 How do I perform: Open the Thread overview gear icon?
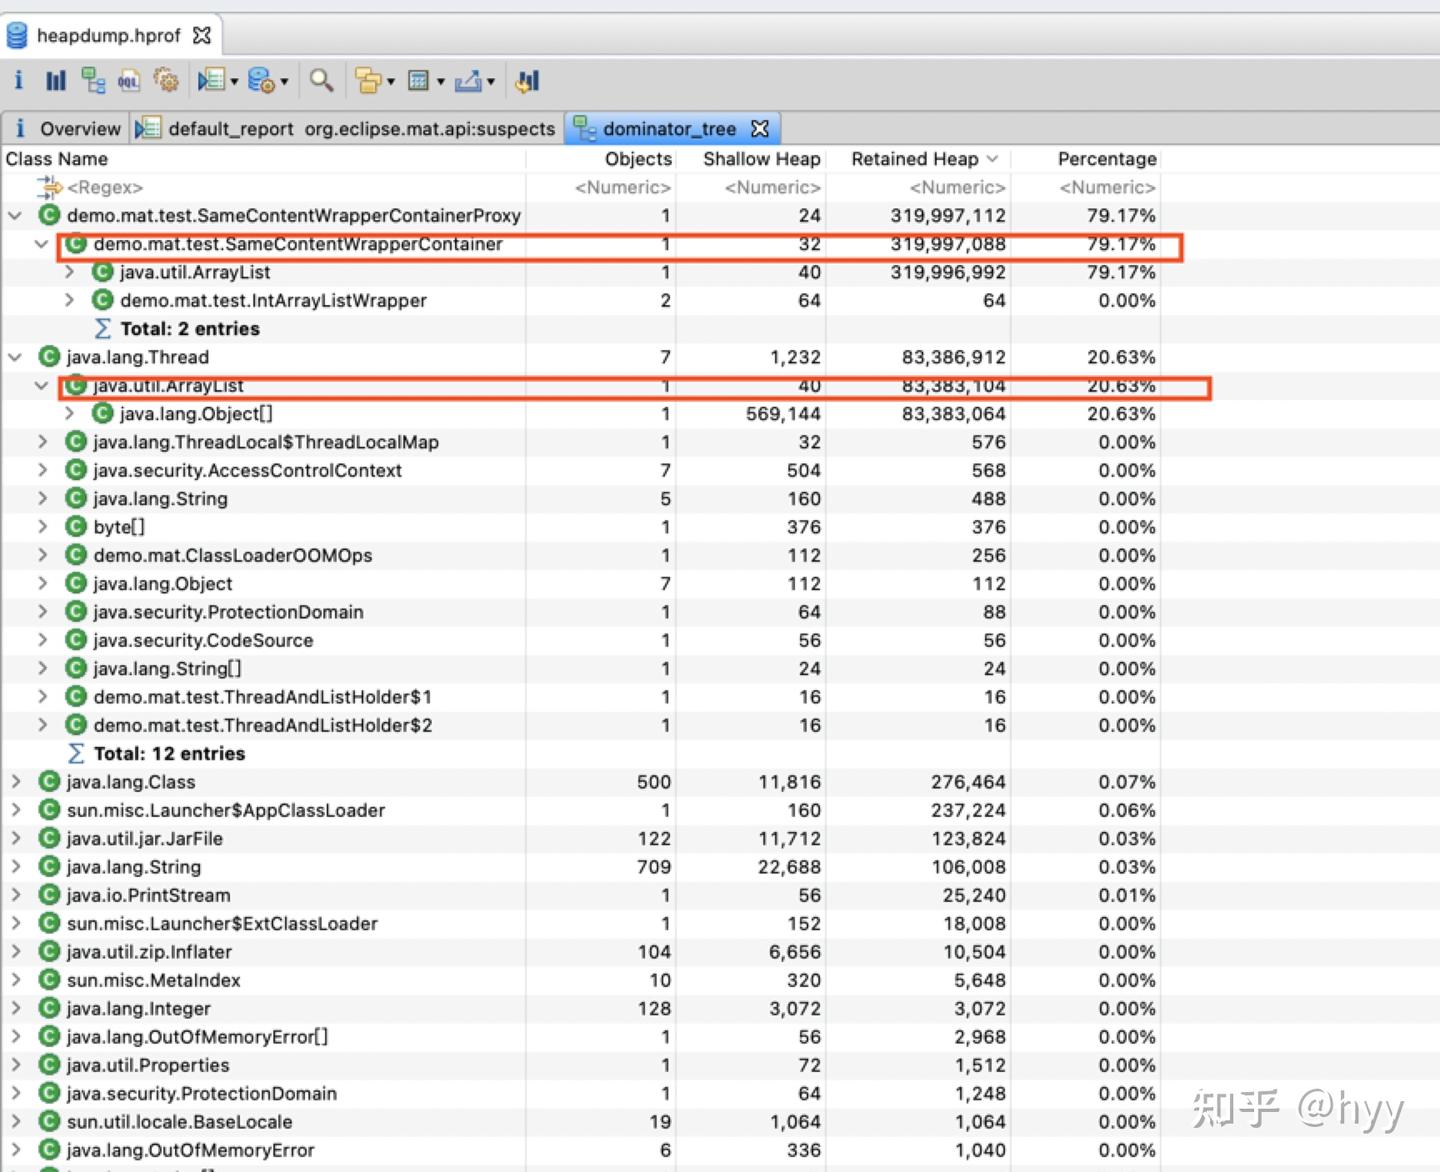[166, 80]
